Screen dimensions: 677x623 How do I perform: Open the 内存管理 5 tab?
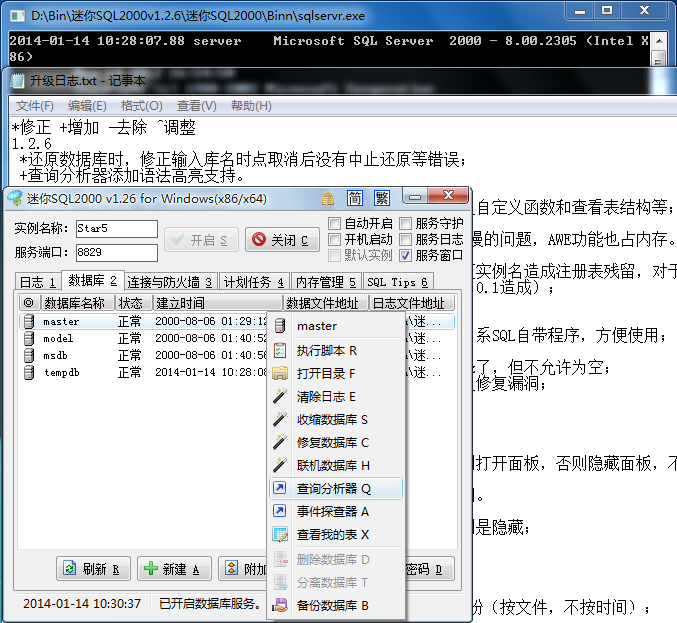(x=326, y=282)
